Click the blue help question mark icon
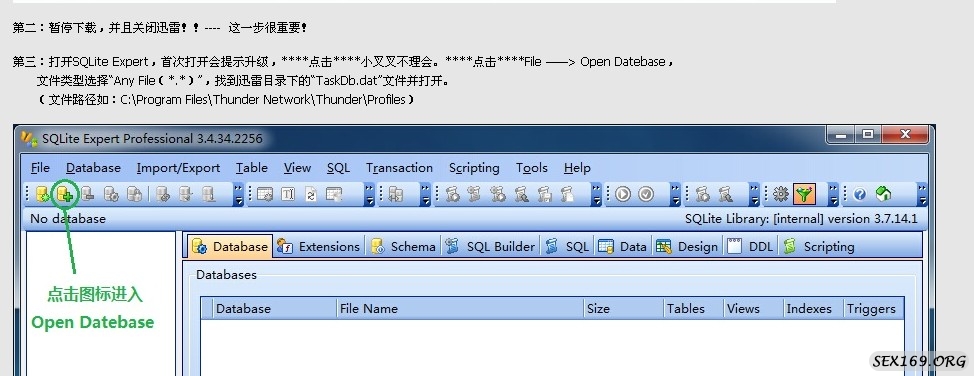This screenshot has height=376, width=974. coord(860,195)
